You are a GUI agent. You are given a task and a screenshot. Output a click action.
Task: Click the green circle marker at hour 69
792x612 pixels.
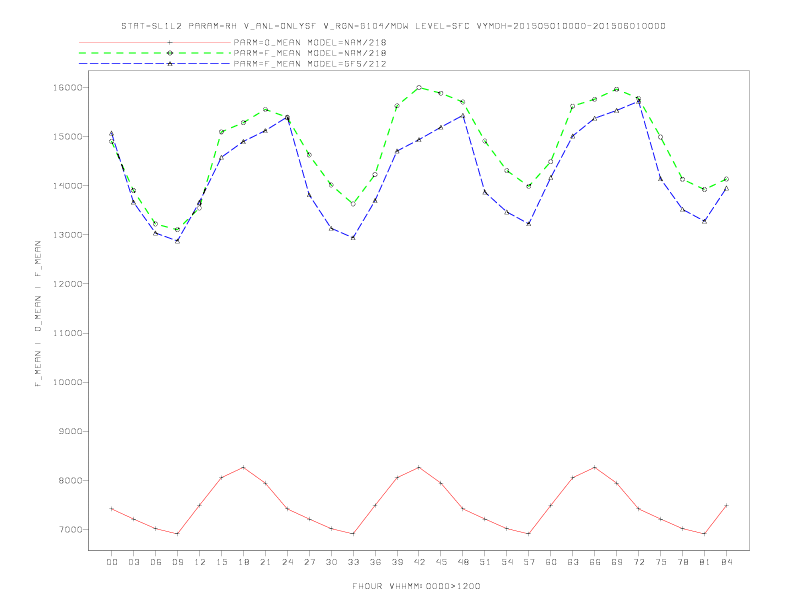pos(616,89)
